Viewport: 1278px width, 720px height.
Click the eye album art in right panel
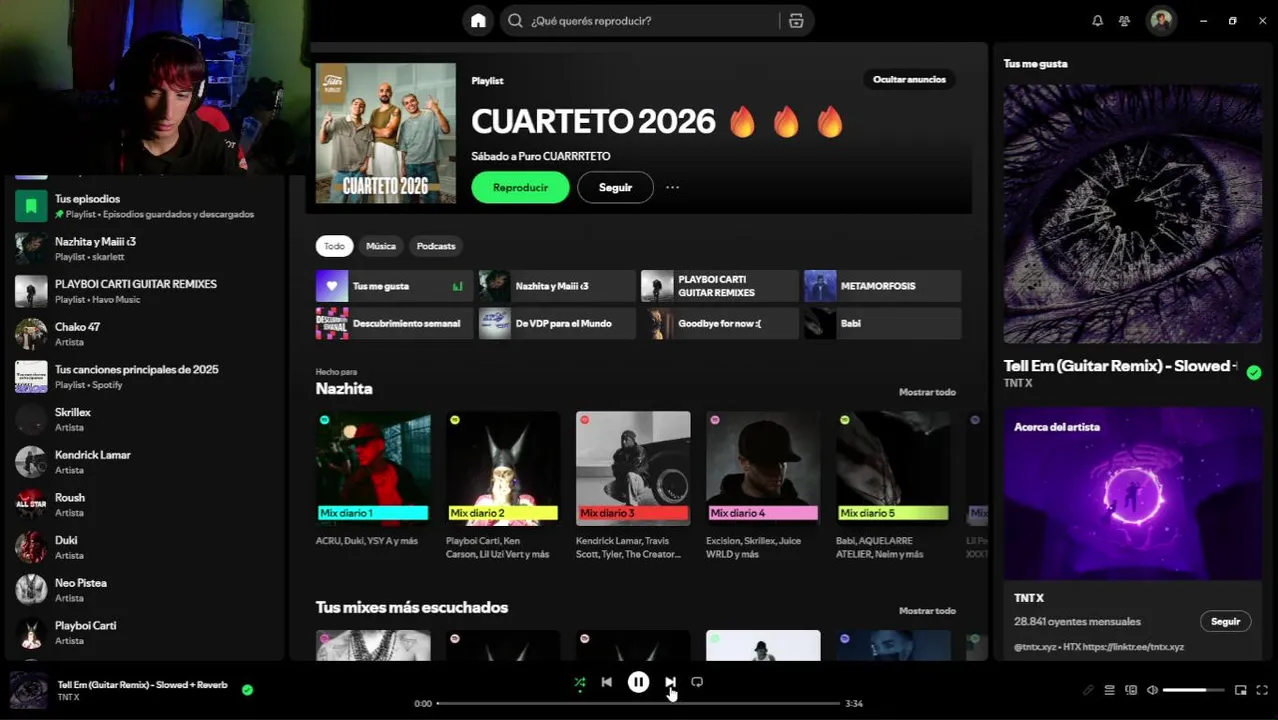(1133, 214)
